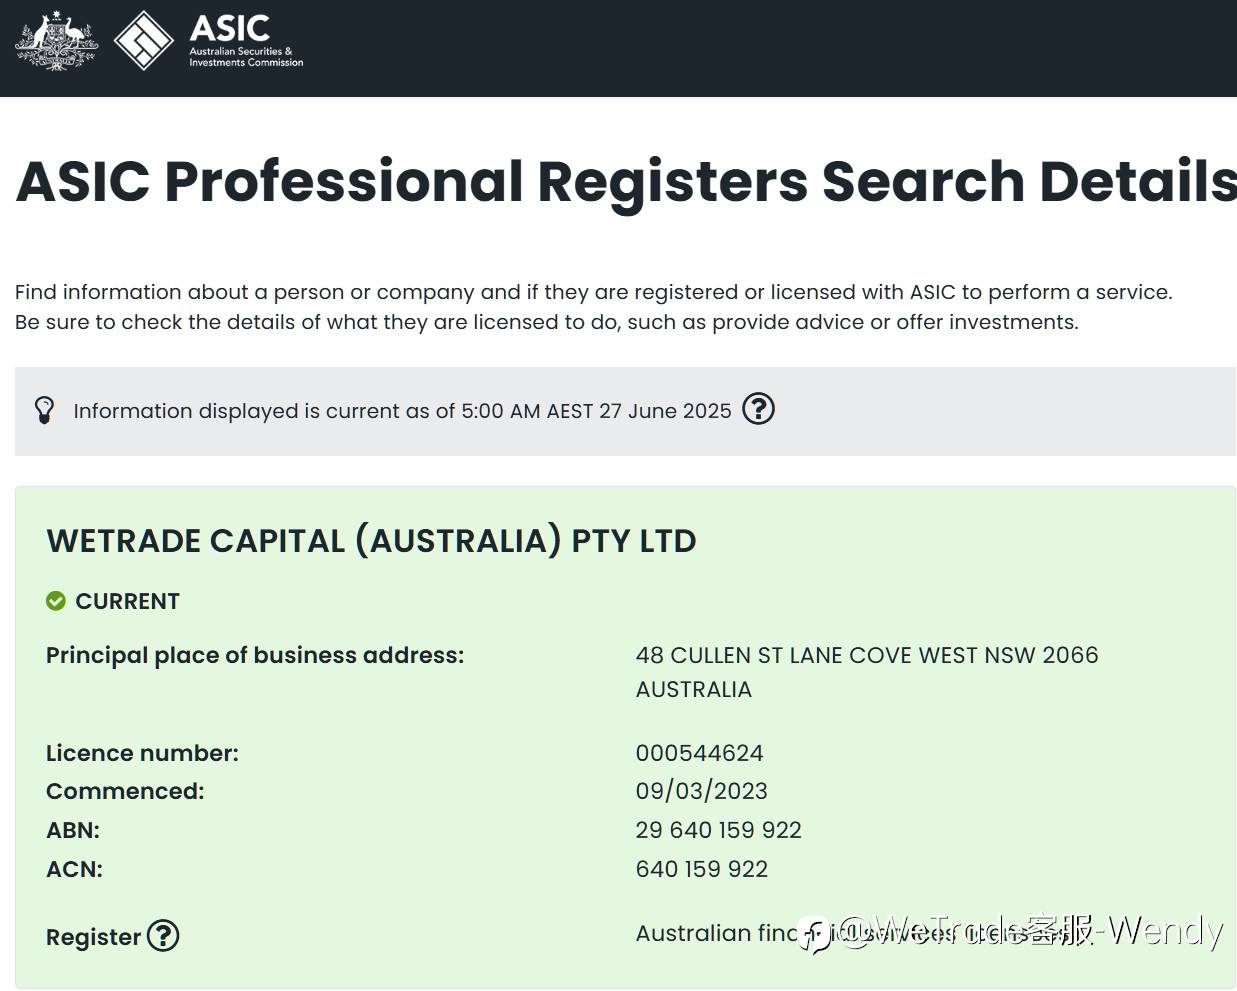Select the ASIC Professional Registers Search Details heading
Image resolution: width=1237 pixels, height=991 pixels.
[626, 182]
